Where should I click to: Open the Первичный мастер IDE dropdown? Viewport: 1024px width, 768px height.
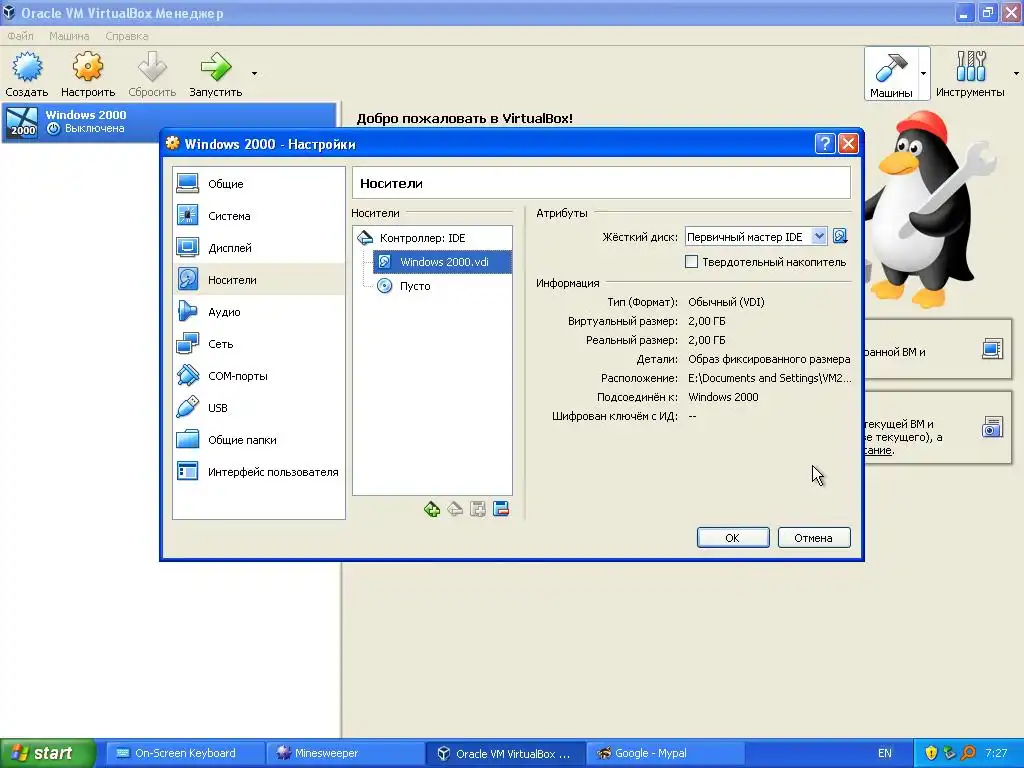[756, 237]
